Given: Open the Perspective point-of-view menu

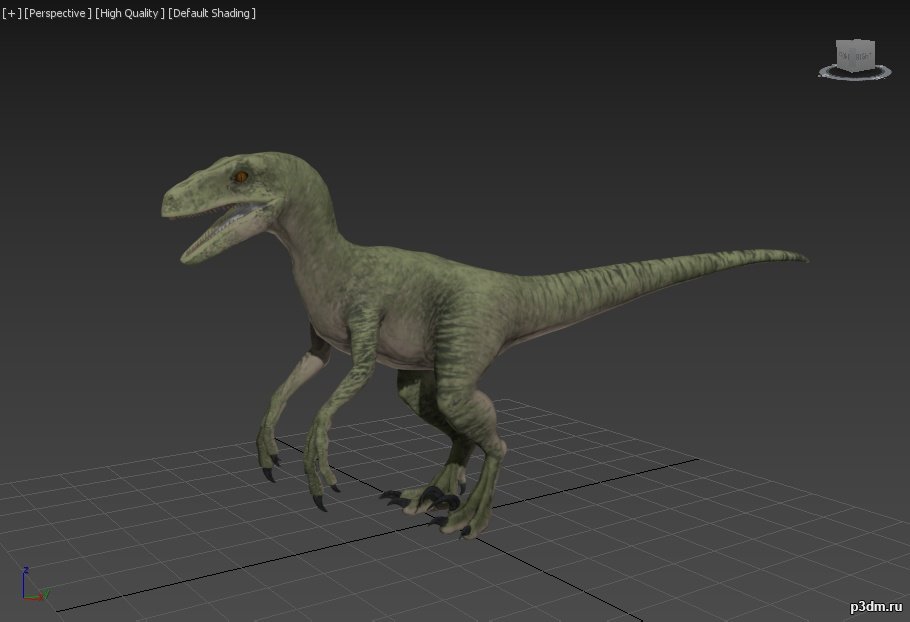Looking at the screenshot, I should pos(57,13).
